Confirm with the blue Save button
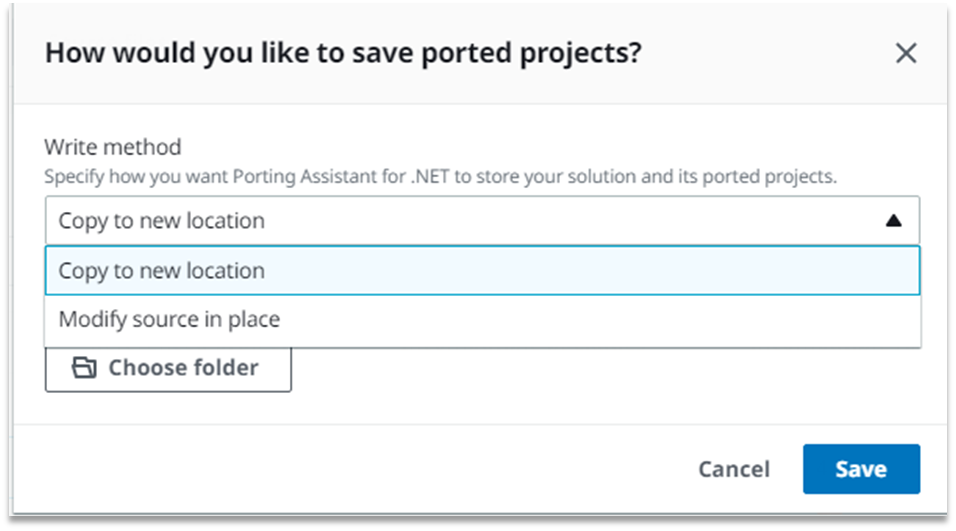 860,469
